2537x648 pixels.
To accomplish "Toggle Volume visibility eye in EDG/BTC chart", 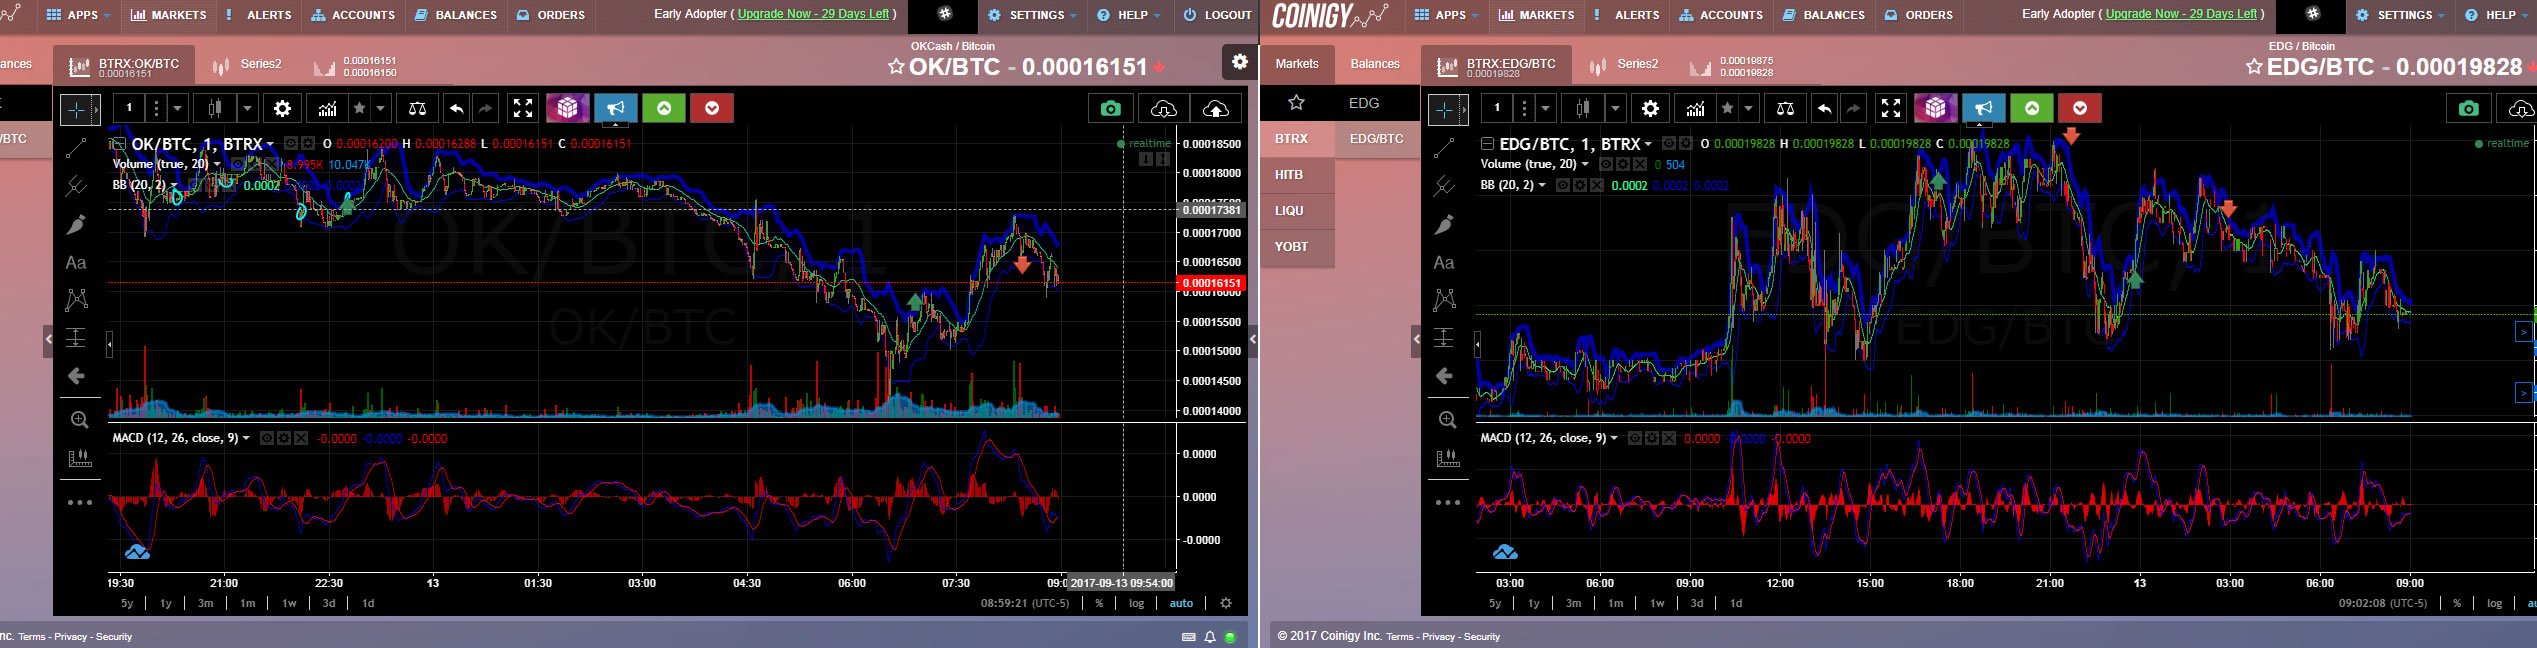I will click(1606, 164).
